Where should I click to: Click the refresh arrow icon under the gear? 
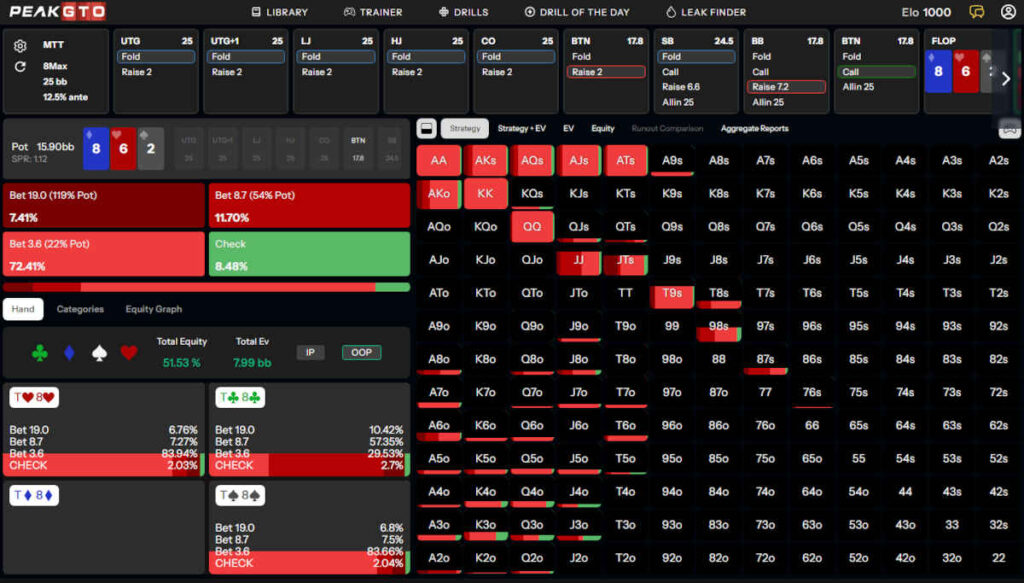tap(20, 67)
